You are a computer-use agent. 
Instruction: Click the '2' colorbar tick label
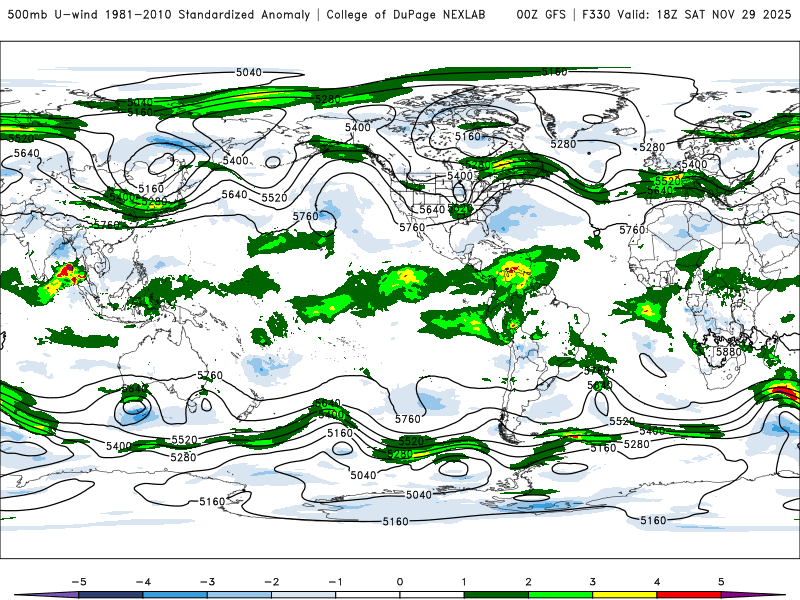pyautogui.click(x=528, y=582)
